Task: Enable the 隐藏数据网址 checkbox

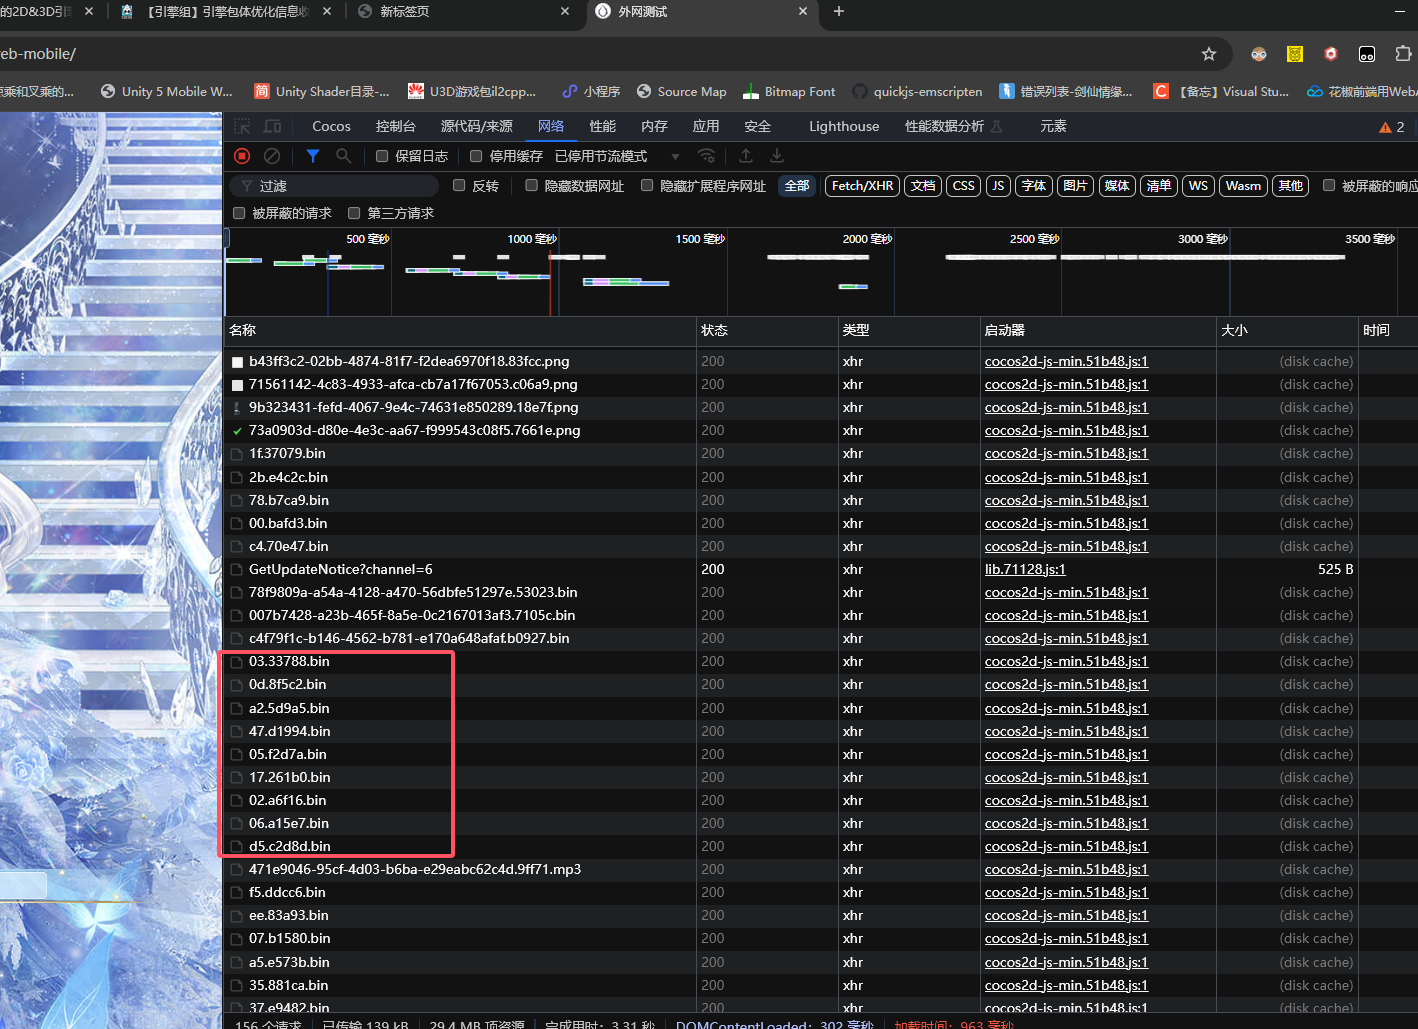Action: [532, 185]
